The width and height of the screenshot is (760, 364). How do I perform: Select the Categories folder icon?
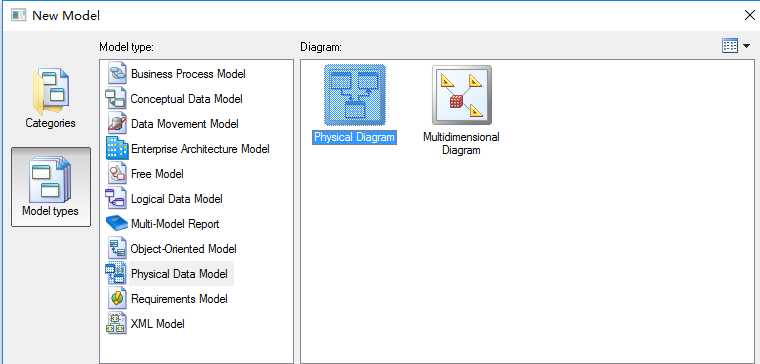[51, 91]
